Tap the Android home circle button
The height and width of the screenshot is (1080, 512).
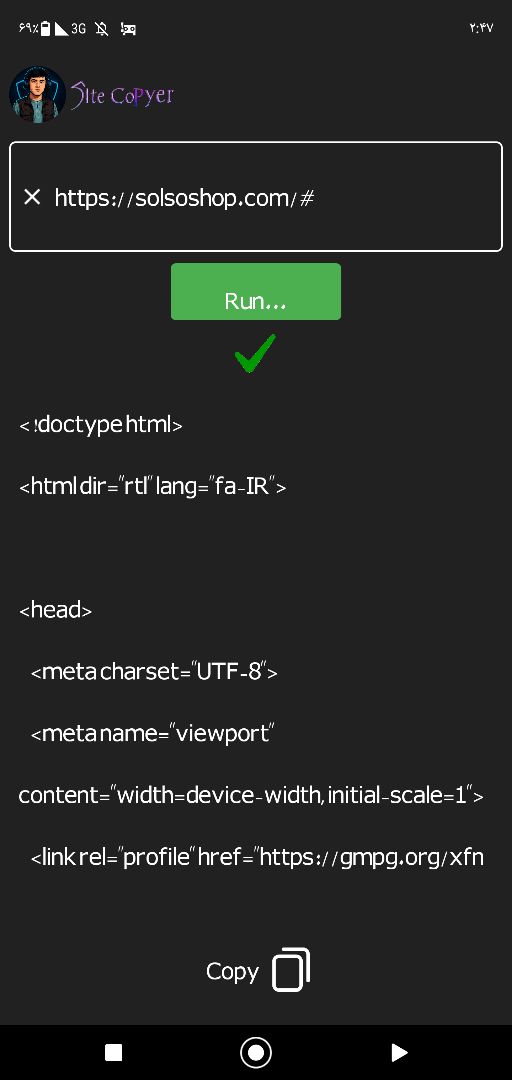tap(256, 1052)
